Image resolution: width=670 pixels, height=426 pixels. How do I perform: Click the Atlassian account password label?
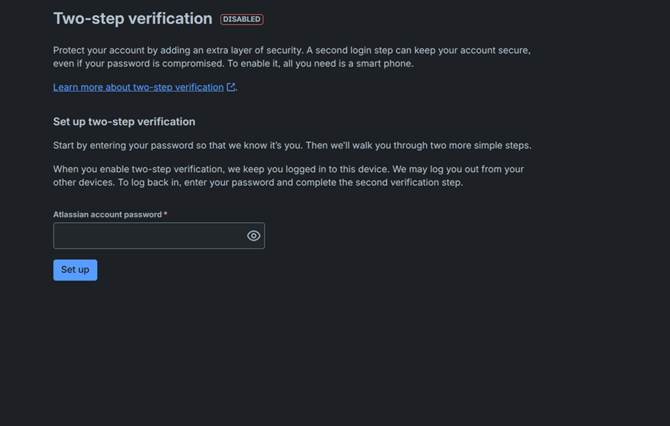[107, 214]
